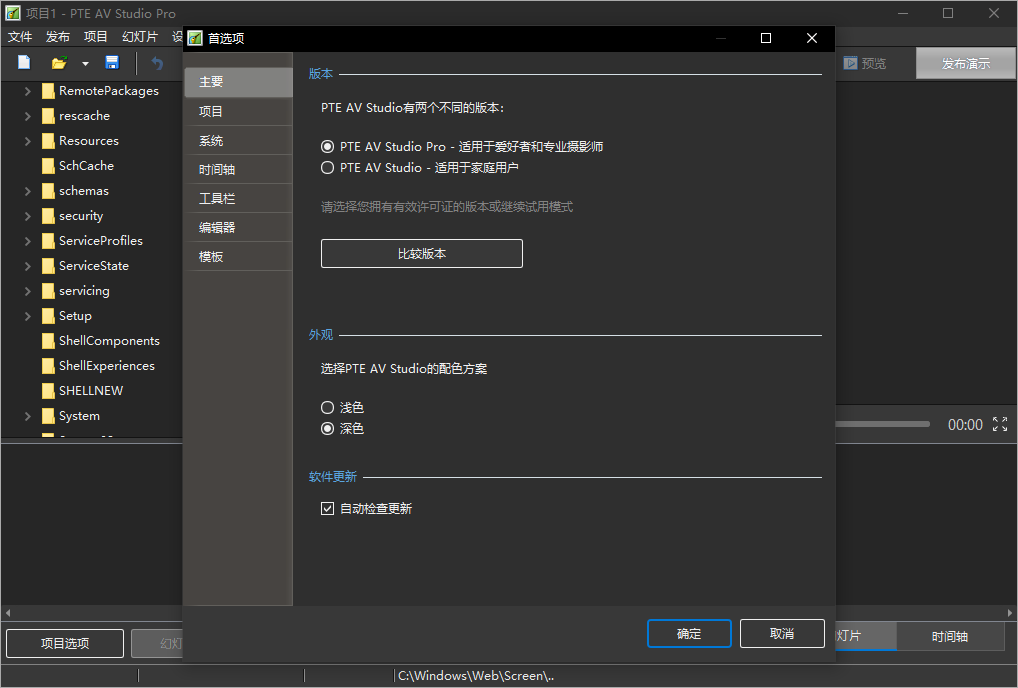This screenshot has height=688, width=1018.
Task: Click the folder icon beside SHELLNEW
Action: [47, 390]
